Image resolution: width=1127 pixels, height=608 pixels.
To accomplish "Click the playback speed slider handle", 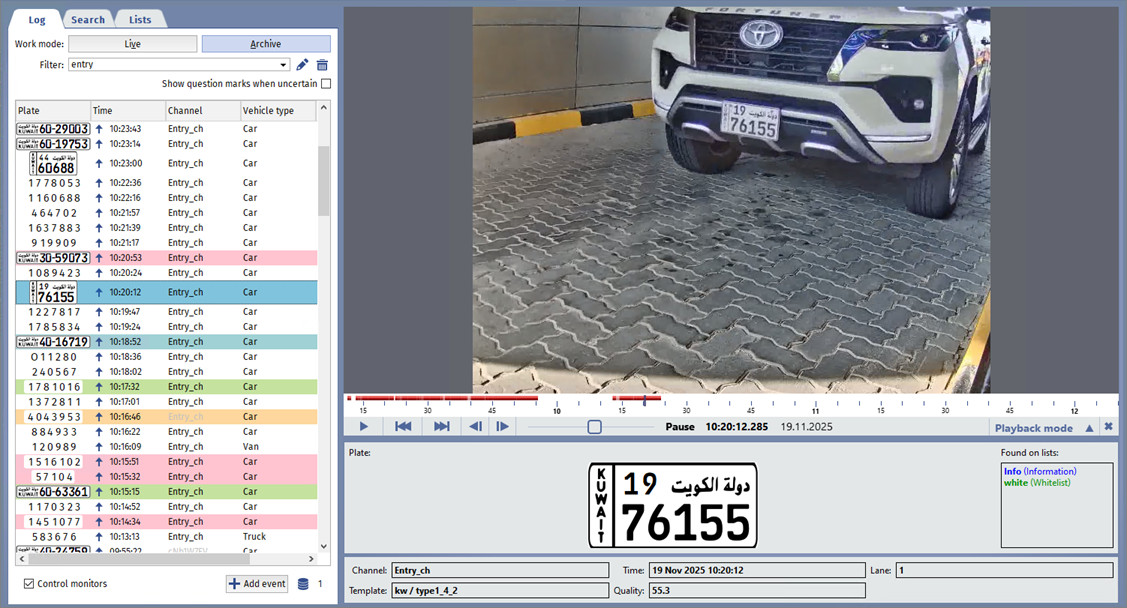I will click(594, 427).
